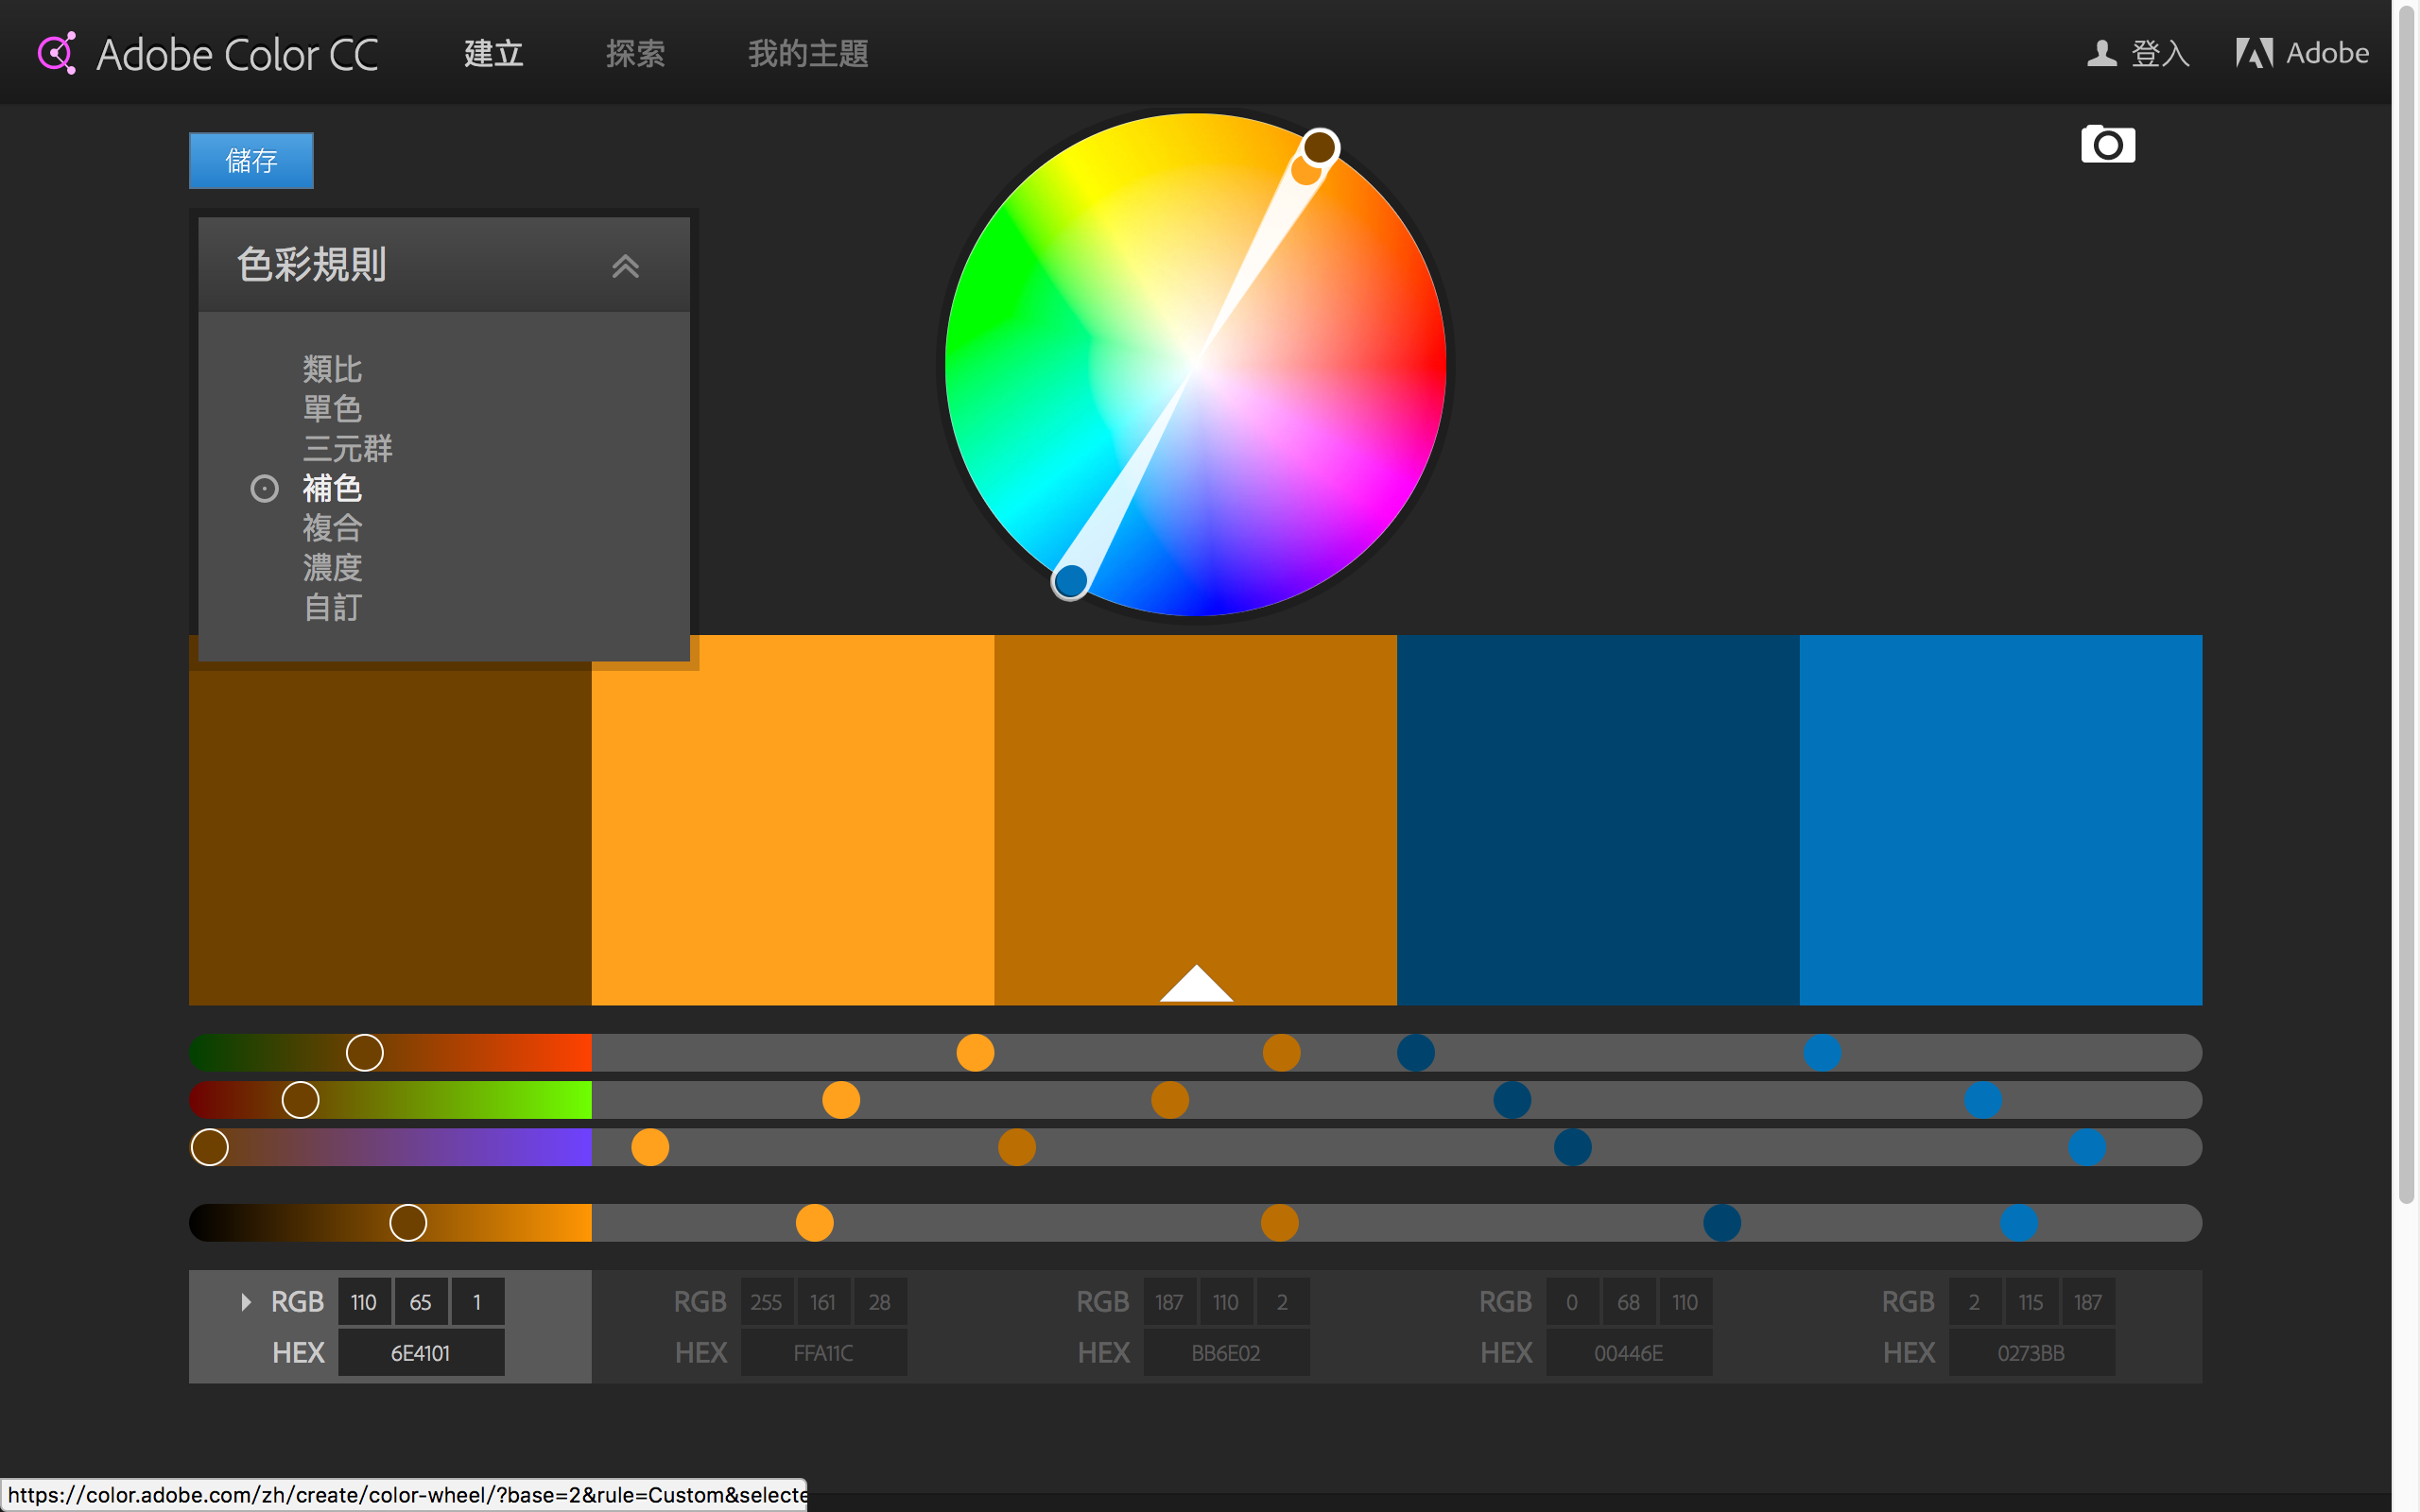Viewport: 2420px width, 1512px height.
Task: Select the base orange BB6E02 swatch
Action: [1195, 820]
